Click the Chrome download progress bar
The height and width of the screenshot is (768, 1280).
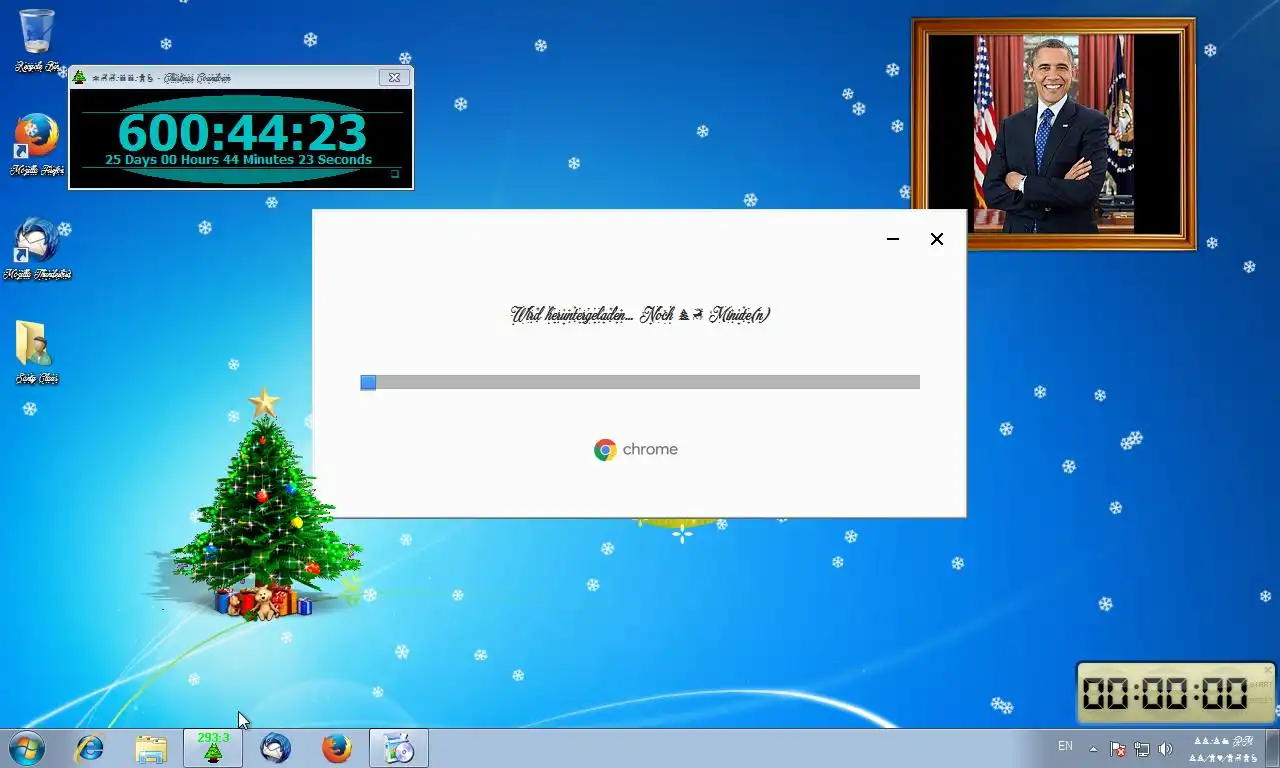tap(640, 382)
